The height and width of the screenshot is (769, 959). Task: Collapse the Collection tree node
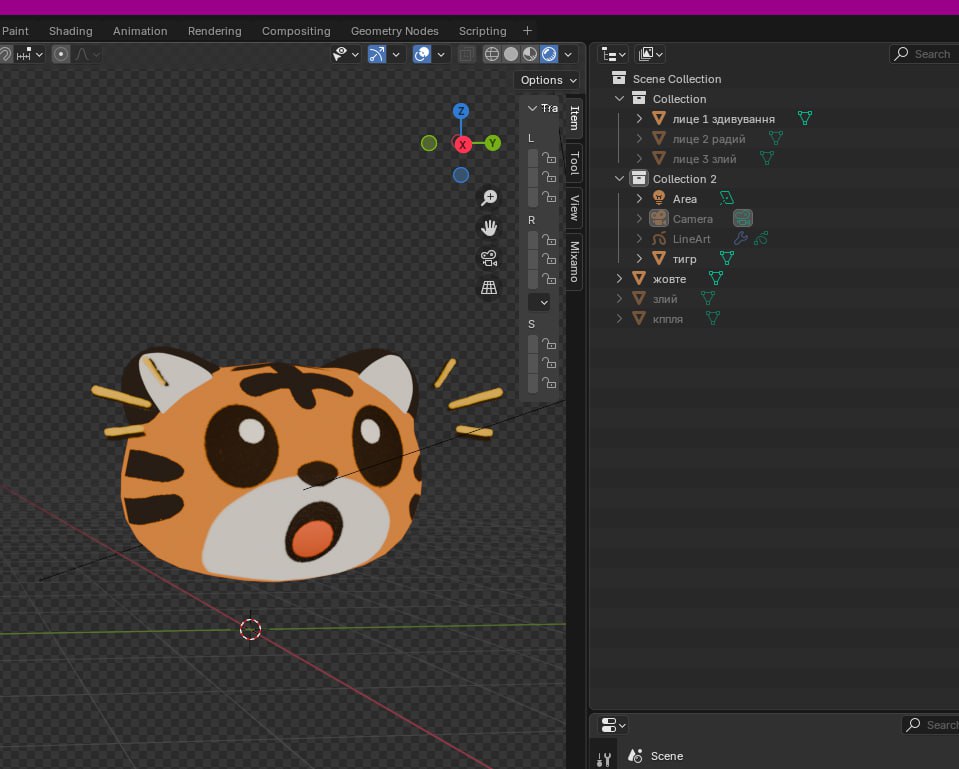click(x=620, y=98)
